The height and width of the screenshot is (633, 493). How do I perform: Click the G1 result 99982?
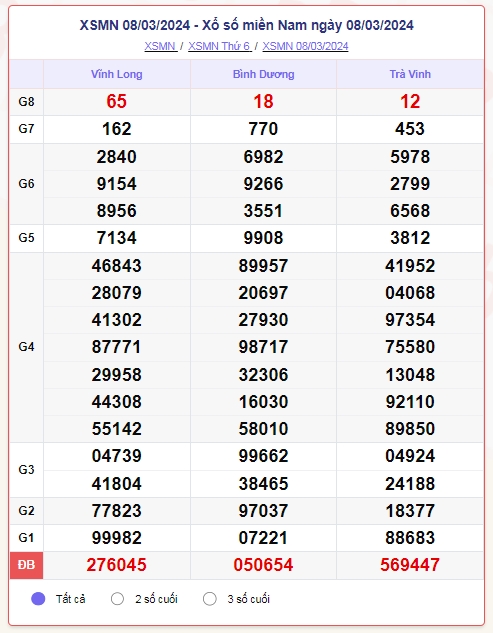click(117, 538)
